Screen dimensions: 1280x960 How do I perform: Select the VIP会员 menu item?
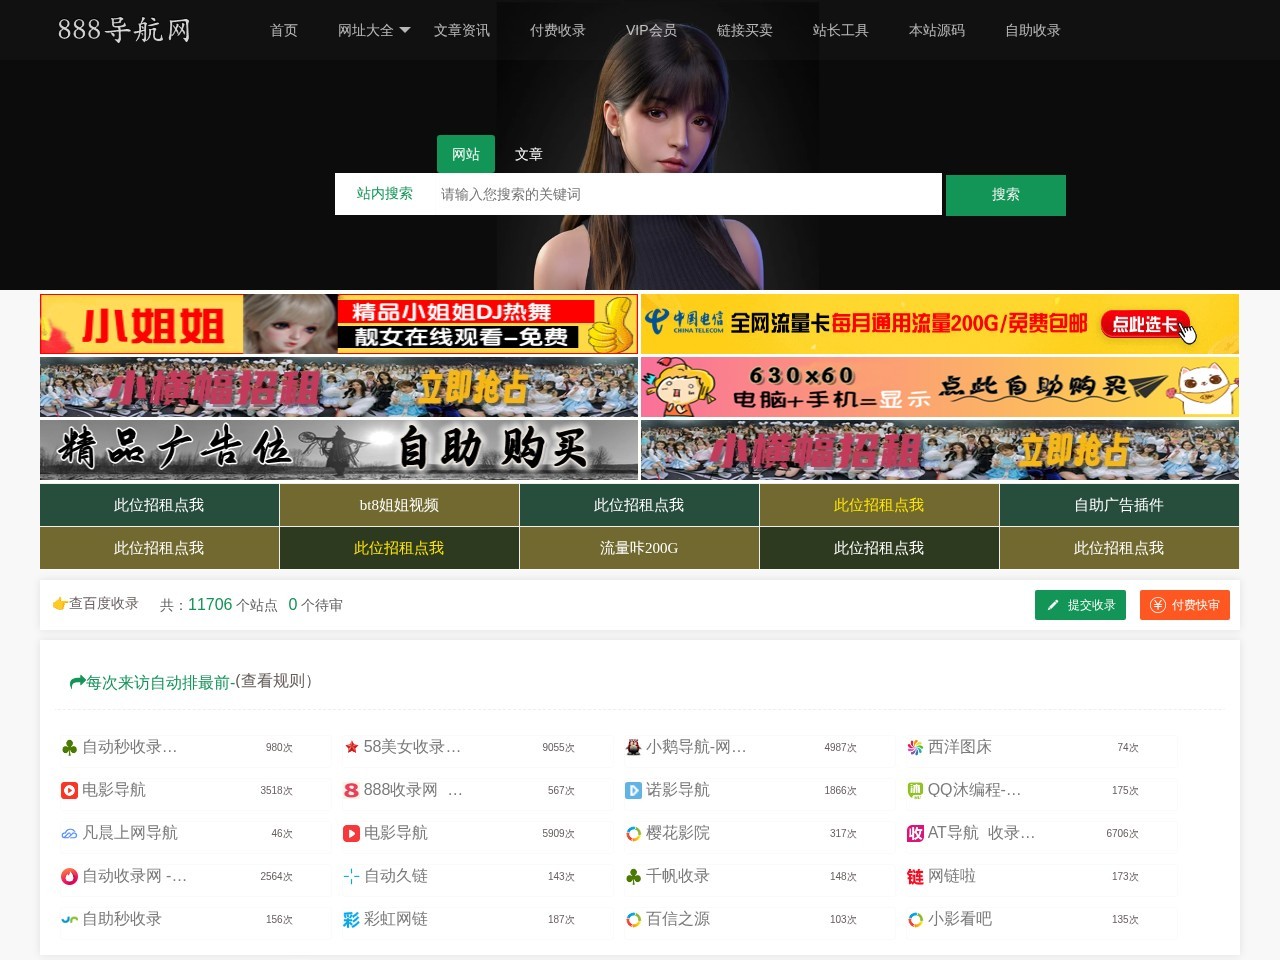[650, 30]
